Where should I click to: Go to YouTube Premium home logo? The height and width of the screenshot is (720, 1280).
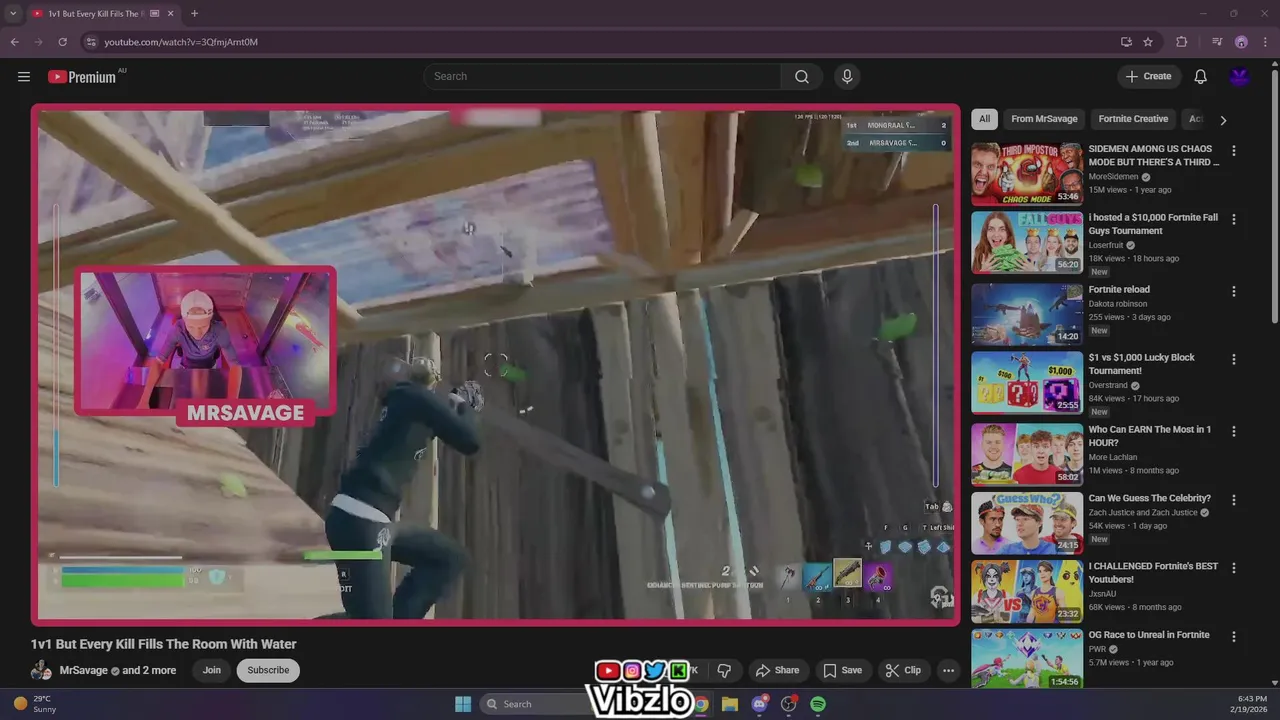[82, 77]
